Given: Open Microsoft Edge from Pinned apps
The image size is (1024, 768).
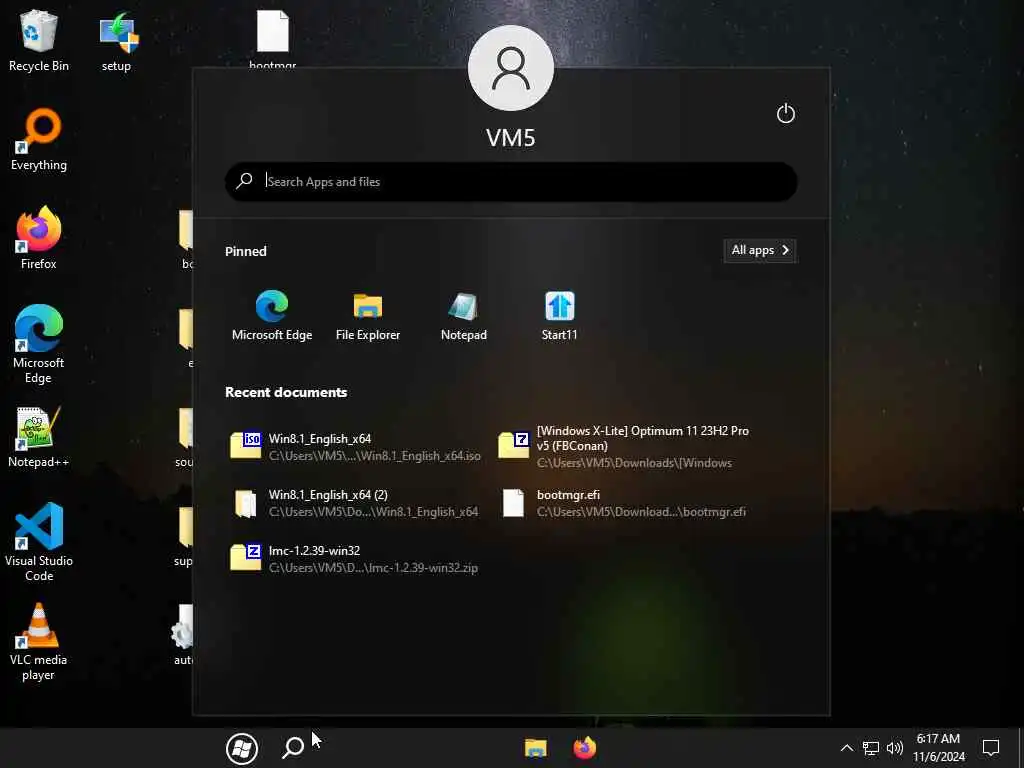Looking at the screenshot, I should point(272,315).
